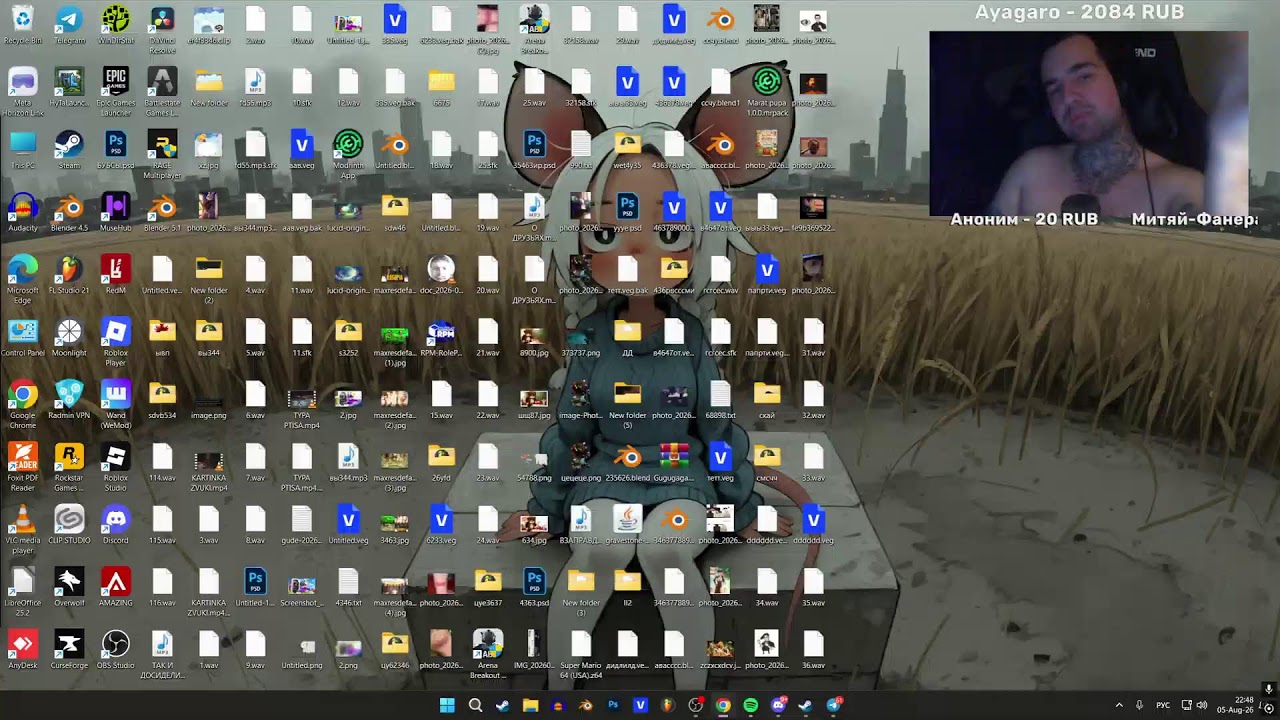Select the 6233.veg Vegas project file
Viewport: 1280px width, 720px height.
(441, 525)
